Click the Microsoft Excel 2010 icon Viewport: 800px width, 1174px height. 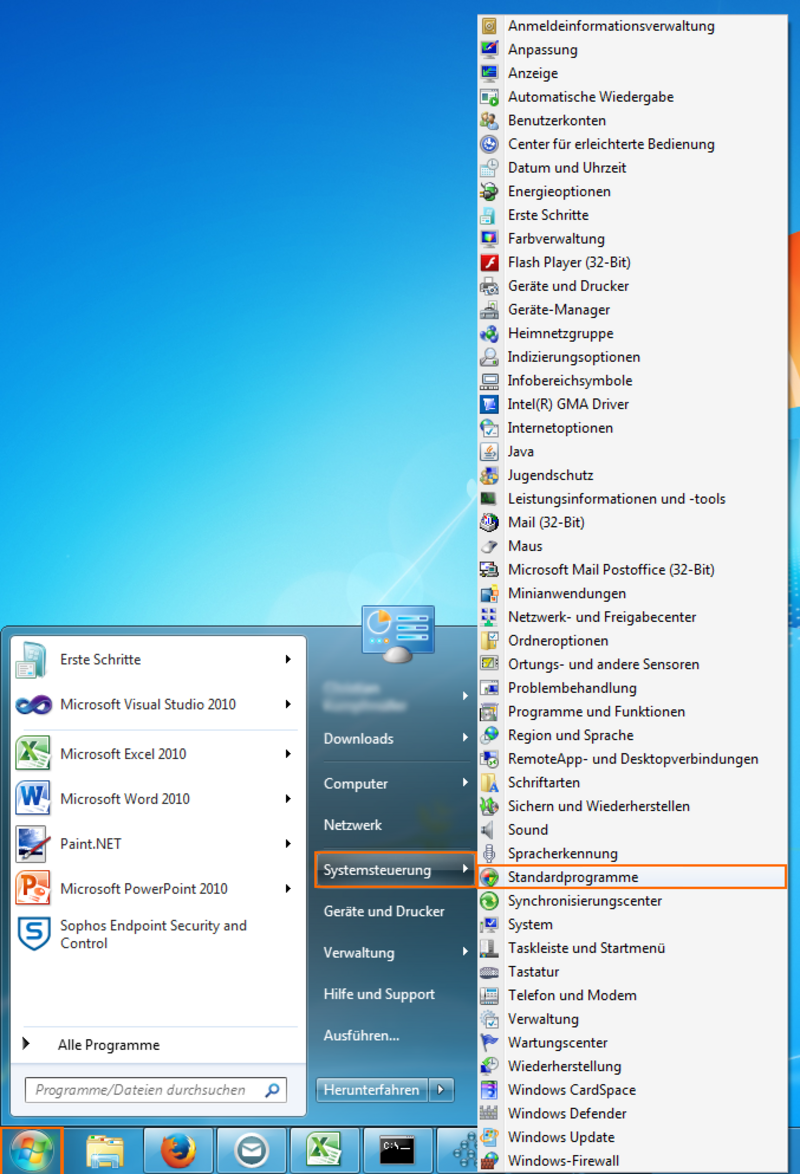tap(33, 753)
